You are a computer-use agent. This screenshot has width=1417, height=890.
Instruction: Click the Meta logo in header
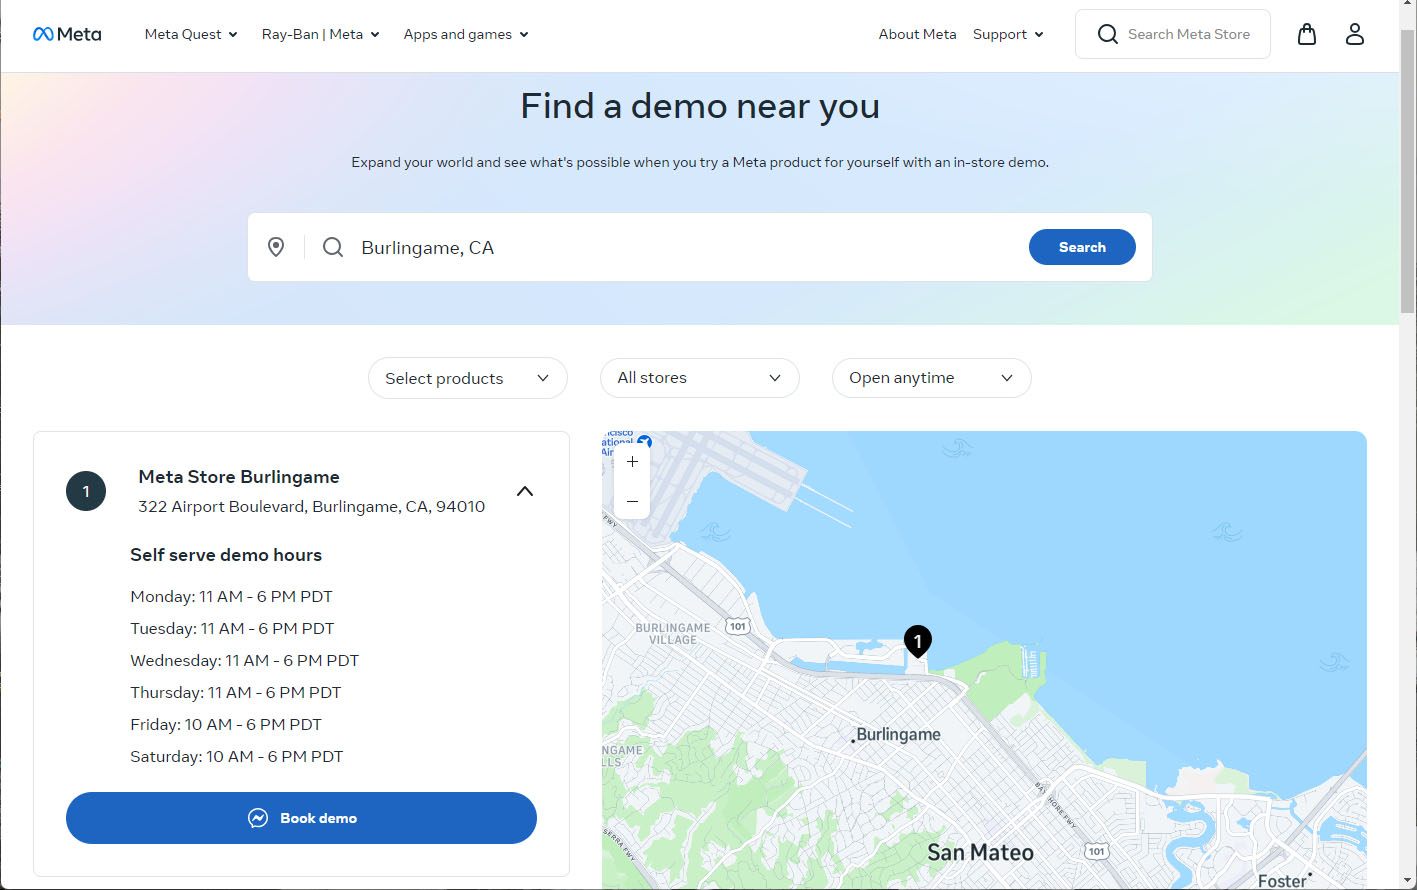coord(67,34)
